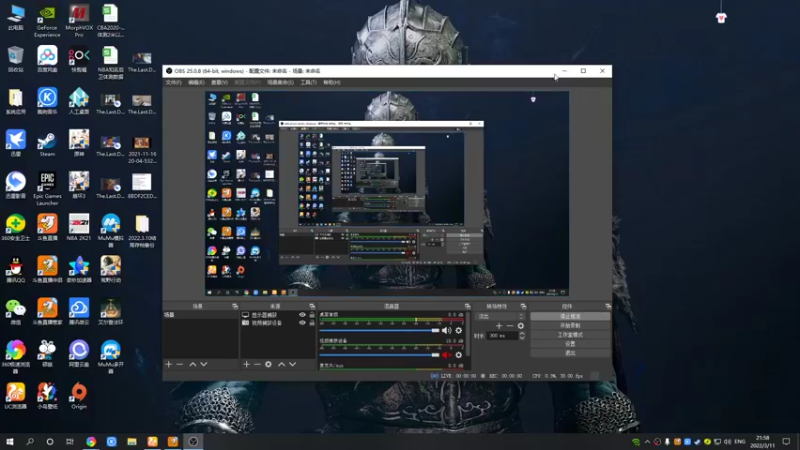Screen dimensions: 800x450
Task: Click the 开始录制 start recording button
Action: pyautogui.click(x=570, y=326)
